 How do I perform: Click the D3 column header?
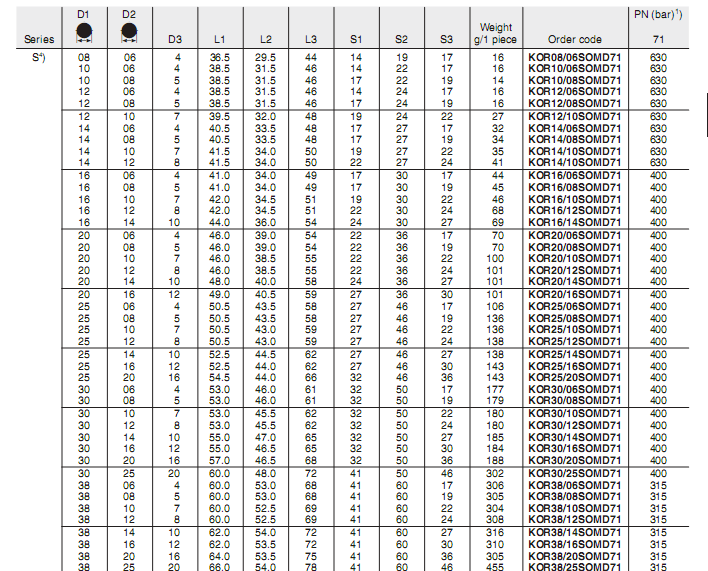click(175, 40)
